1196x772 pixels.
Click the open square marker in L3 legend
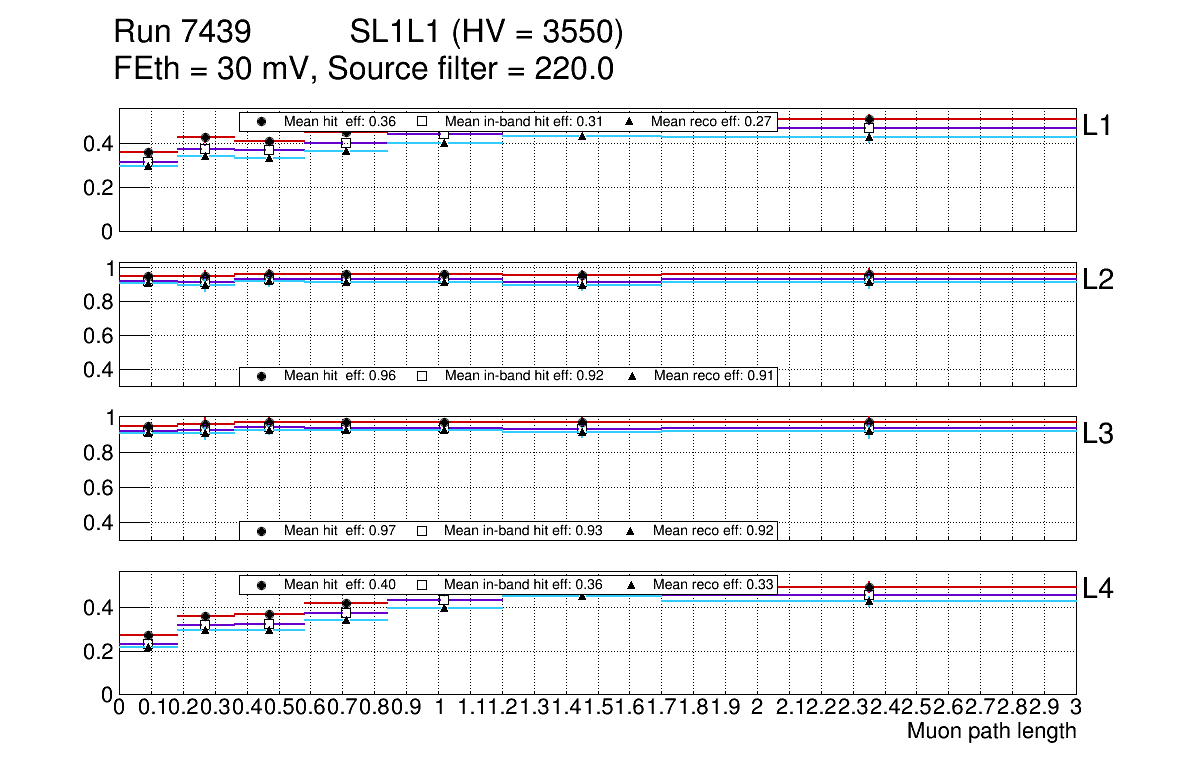[x=421, y=530]
